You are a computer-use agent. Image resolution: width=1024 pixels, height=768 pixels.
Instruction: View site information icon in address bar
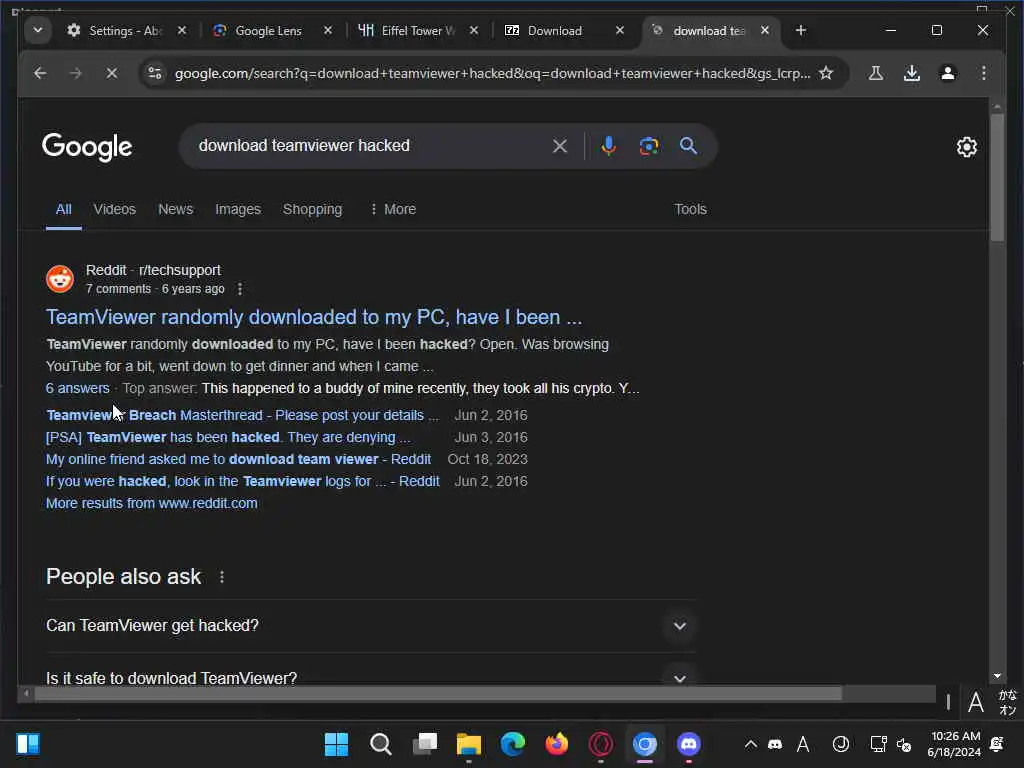(x=155, y=73)
